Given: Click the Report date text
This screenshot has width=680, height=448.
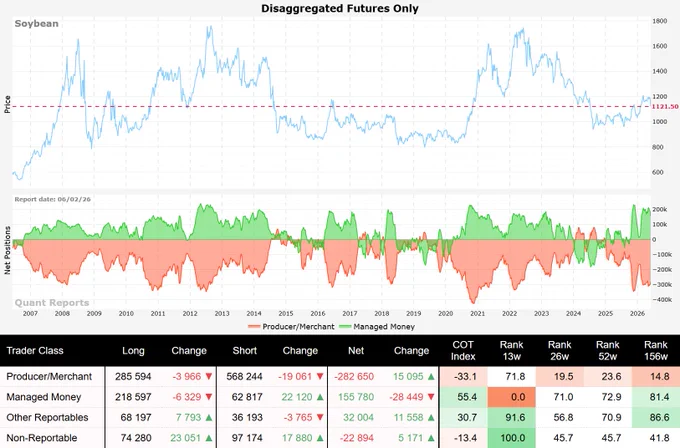Looking at the screenshot, I should 52,199.
